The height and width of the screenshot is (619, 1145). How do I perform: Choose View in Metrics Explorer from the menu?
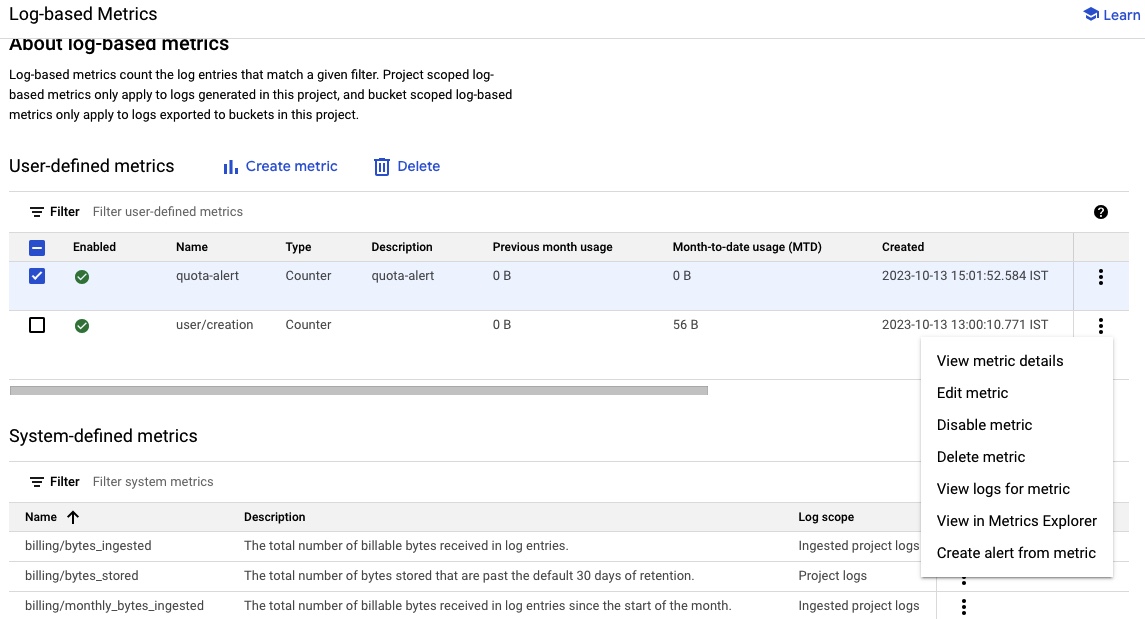[x=1016, y=521]
